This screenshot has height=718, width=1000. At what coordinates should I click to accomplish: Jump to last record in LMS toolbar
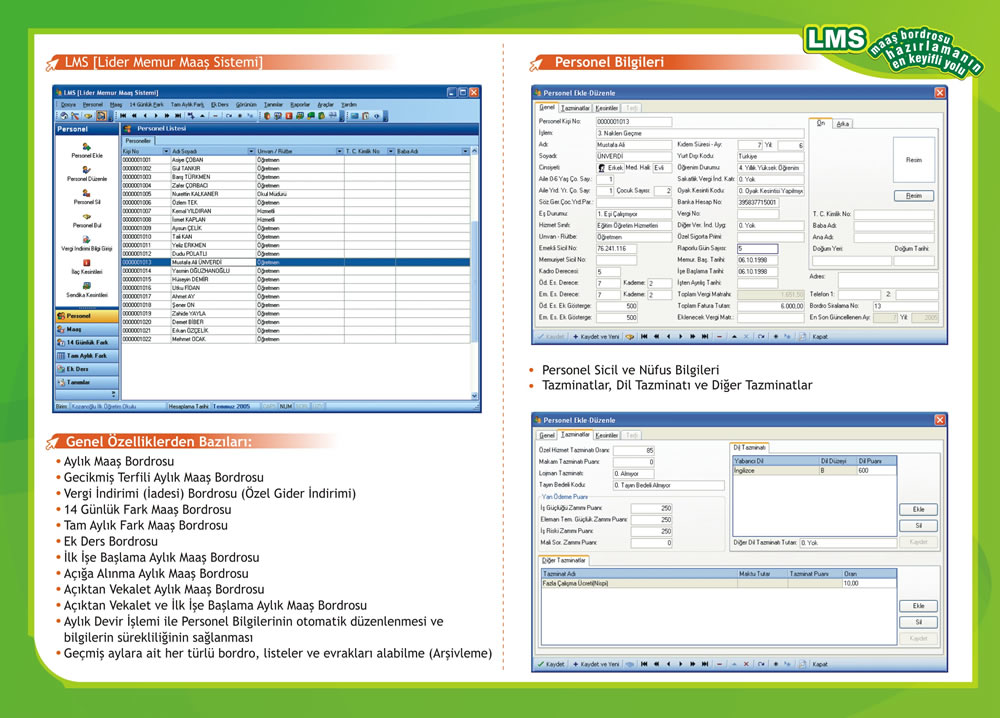coord(178,116)
